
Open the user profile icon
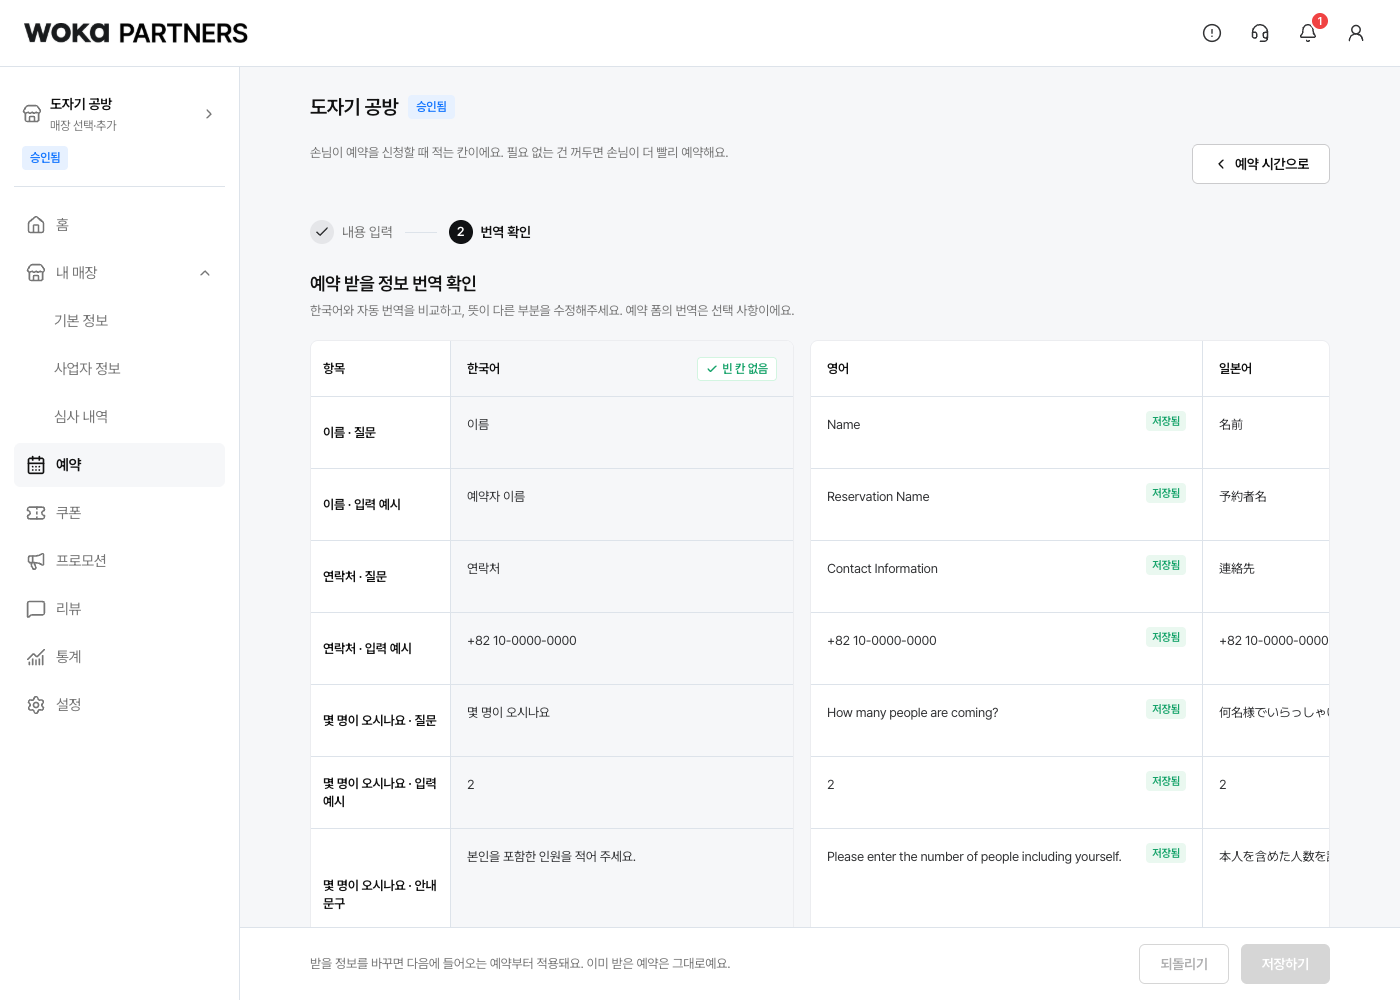tap(1356, 33)
